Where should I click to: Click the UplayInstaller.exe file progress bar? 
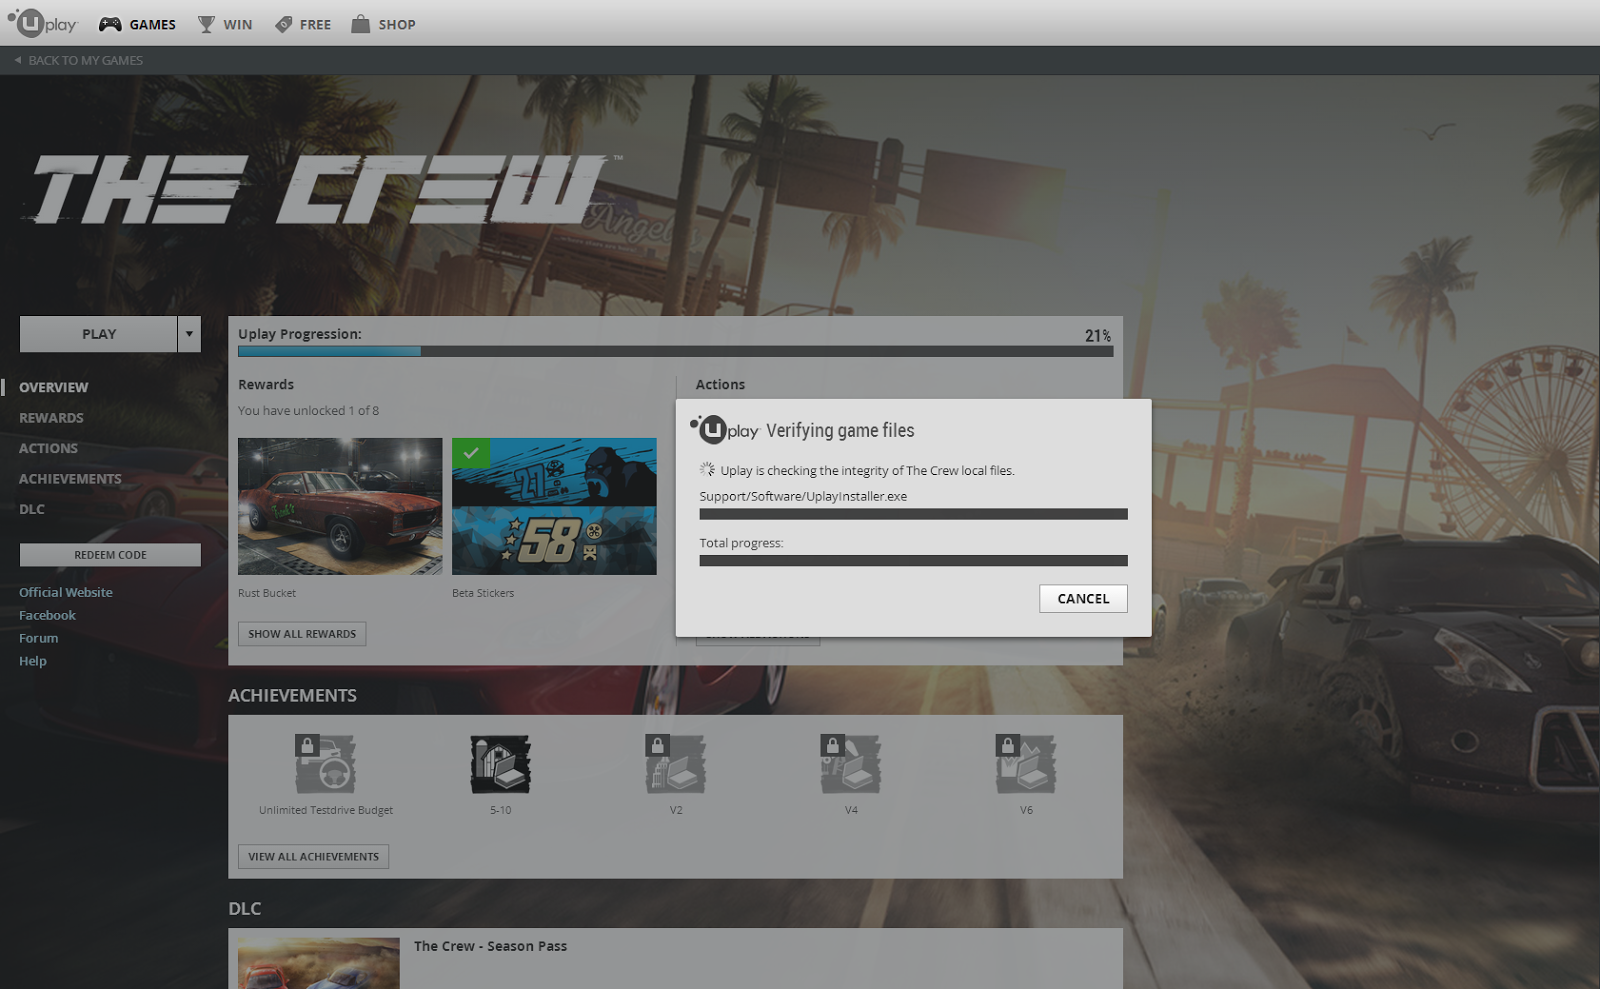point(913,514)
